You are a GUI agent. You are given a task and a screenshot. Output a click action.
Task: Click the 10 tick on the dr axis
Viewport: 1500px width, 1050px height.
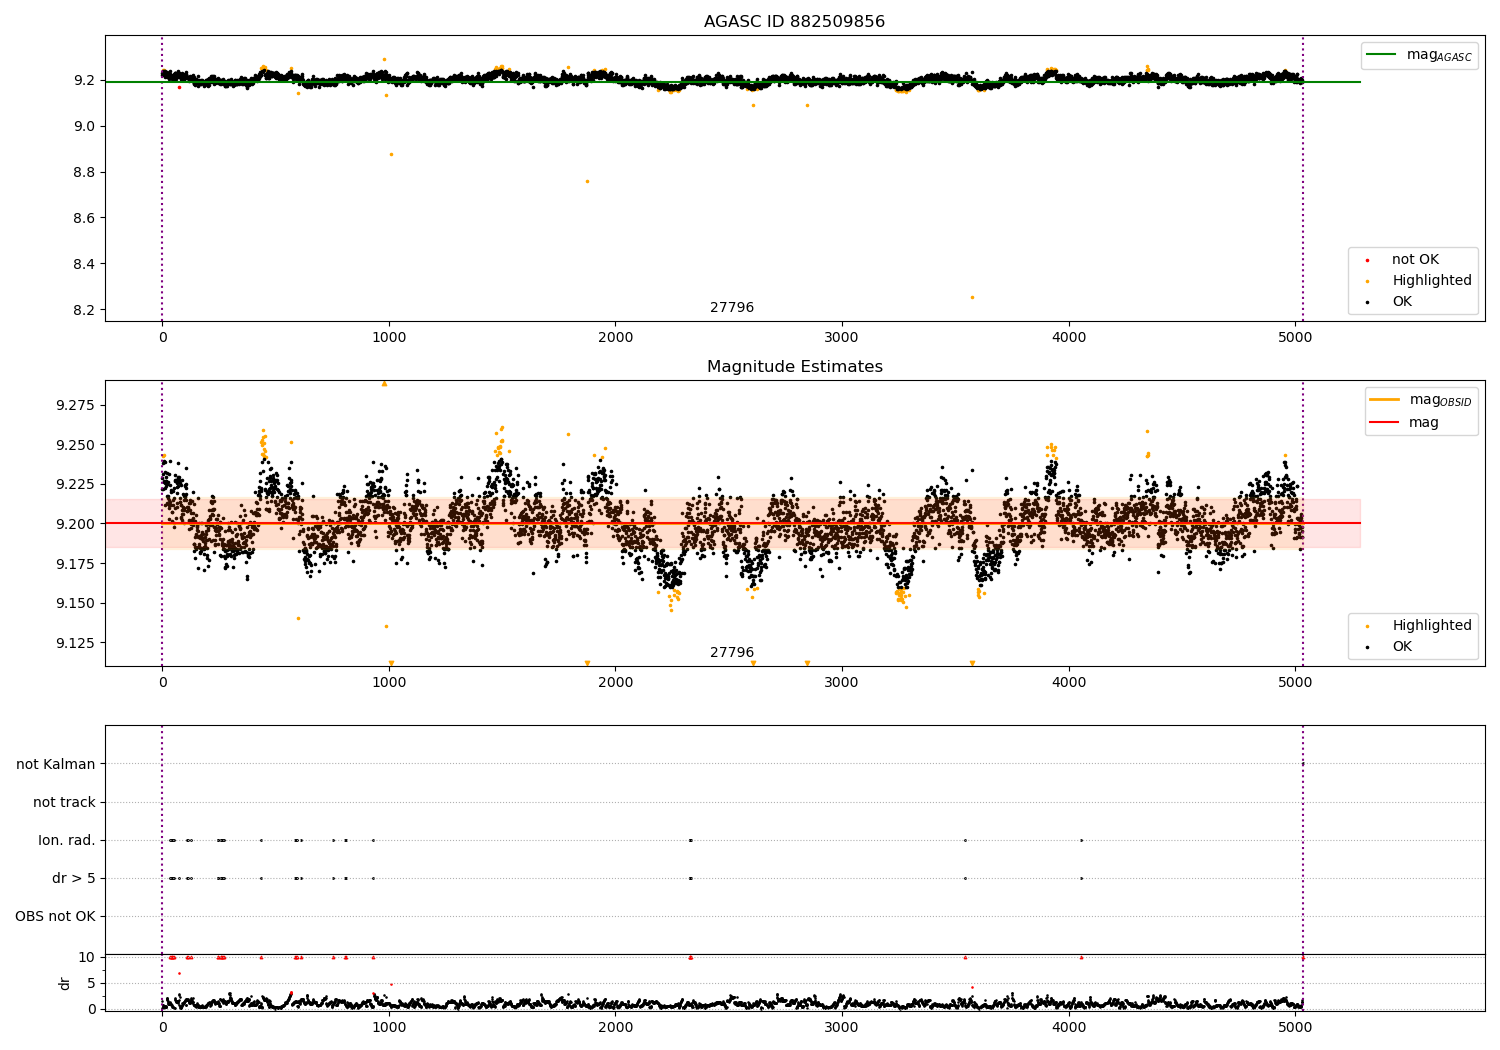click(x=87, y=957)
